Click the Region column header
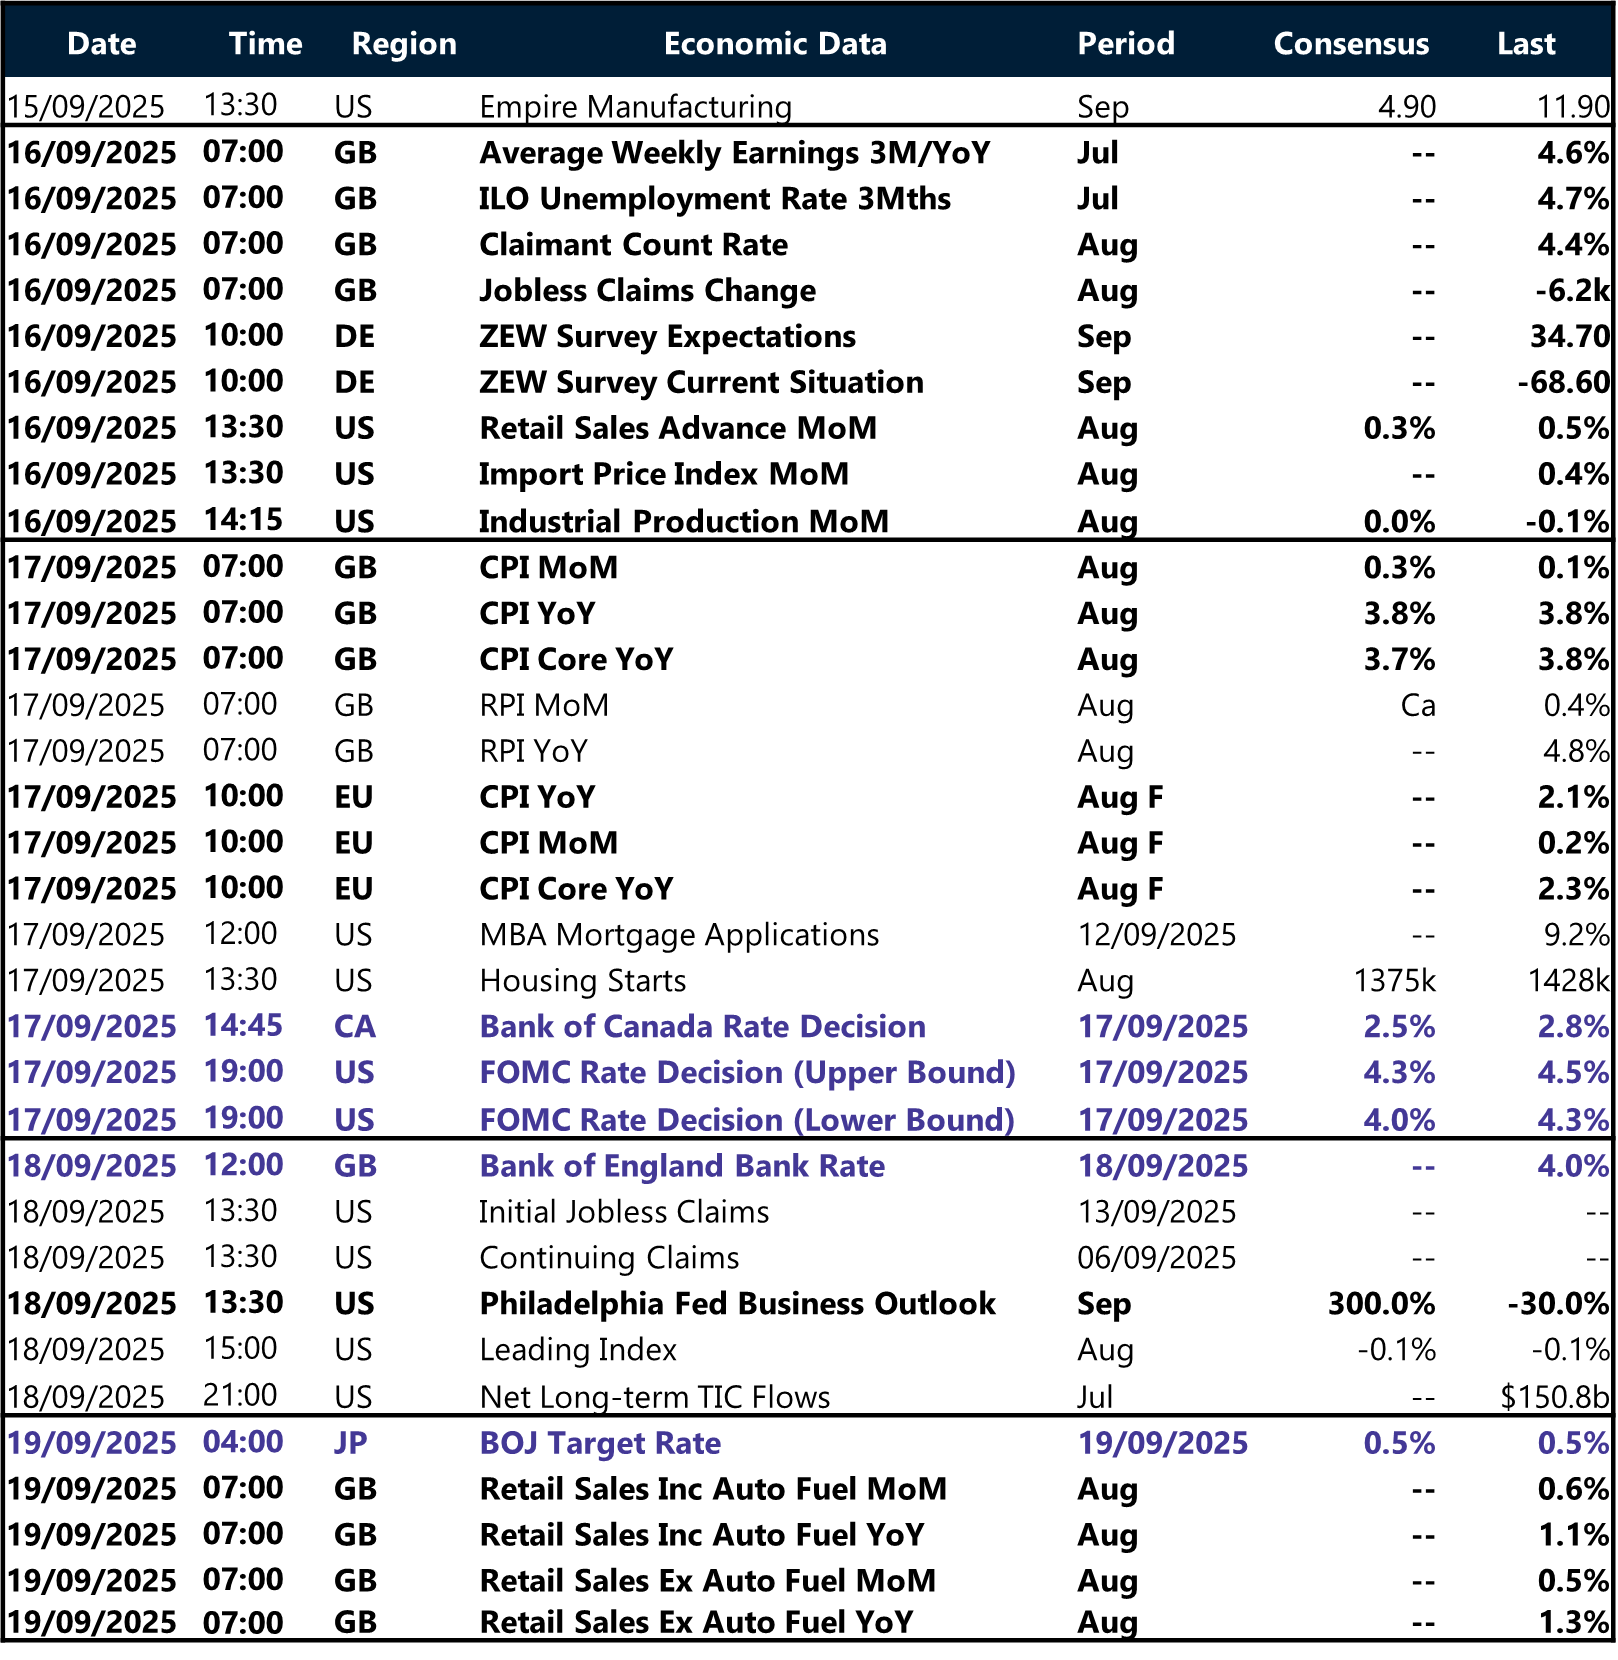This screenshot has height=1660, width=1618. [402, 43]
